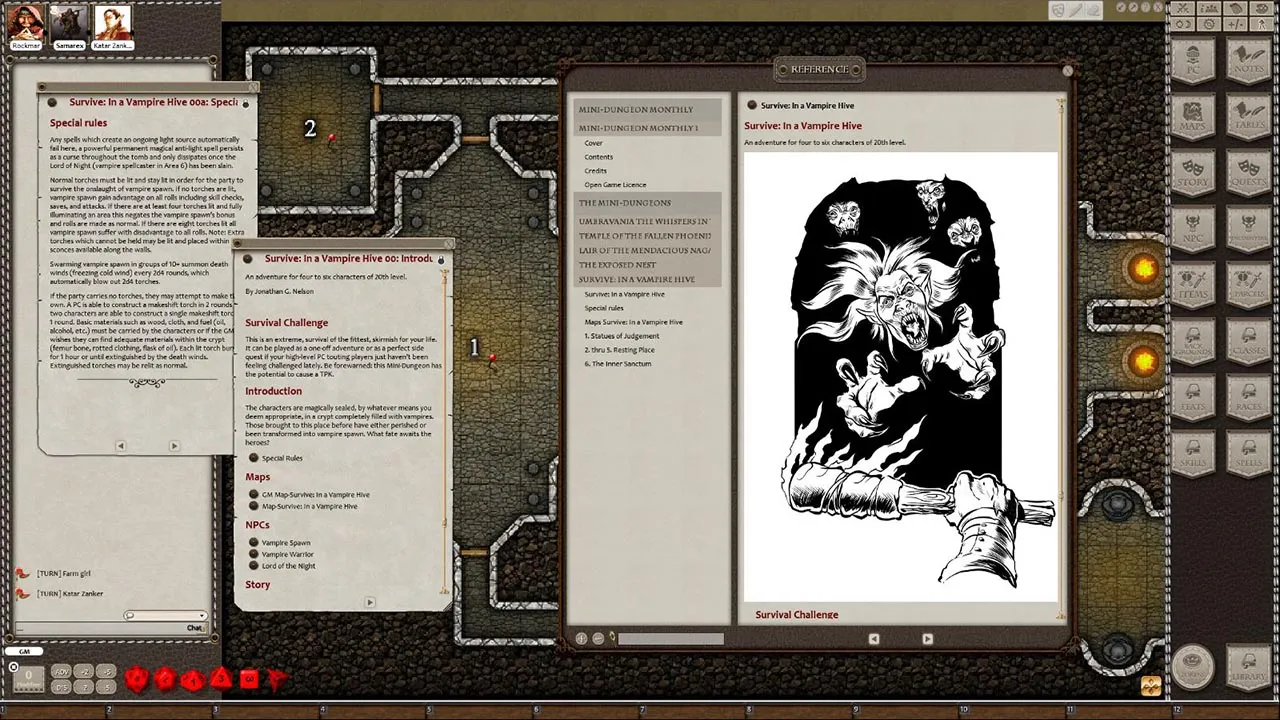Open the Classes sidebar button
1280x720 pixels.
1248,343
